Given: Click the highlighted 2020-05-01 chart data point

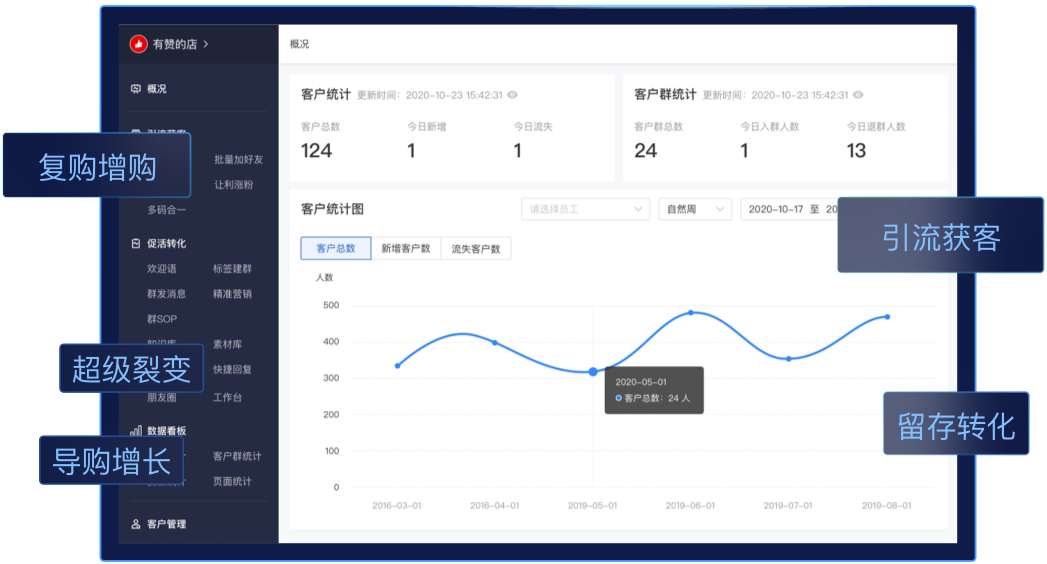Looking at the screenshot, I should coord(593,372).
